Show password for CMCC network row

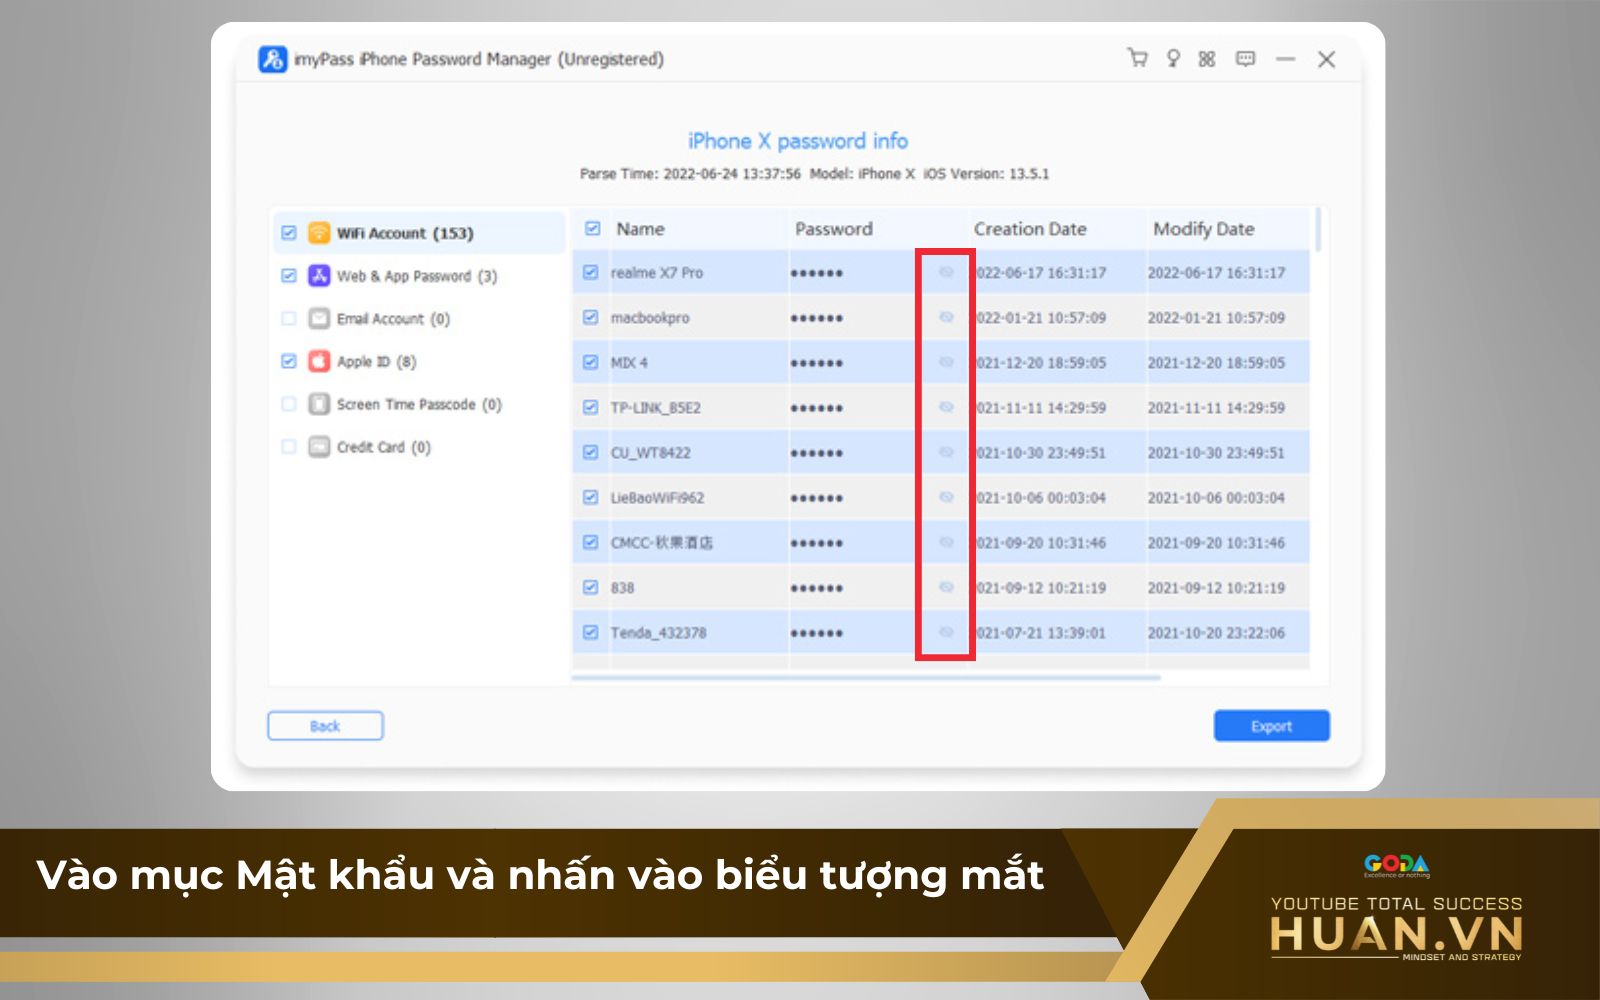coord(946,542)
